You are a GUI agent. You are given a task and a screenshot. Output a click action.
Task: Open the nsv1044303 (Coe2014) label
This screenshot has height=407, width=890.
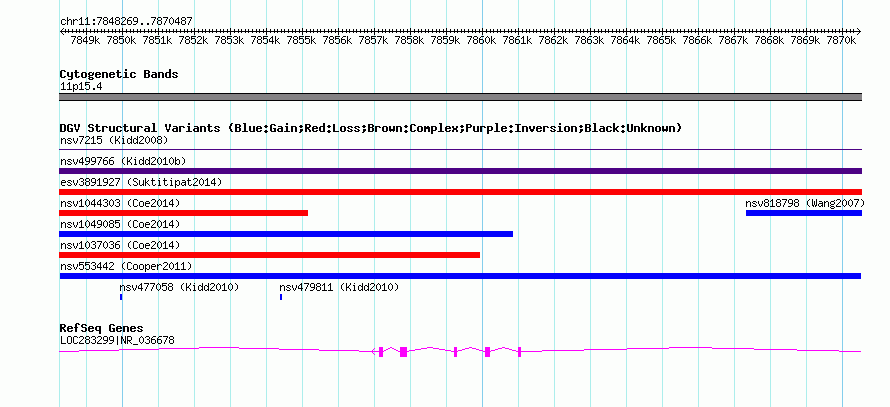119,203
